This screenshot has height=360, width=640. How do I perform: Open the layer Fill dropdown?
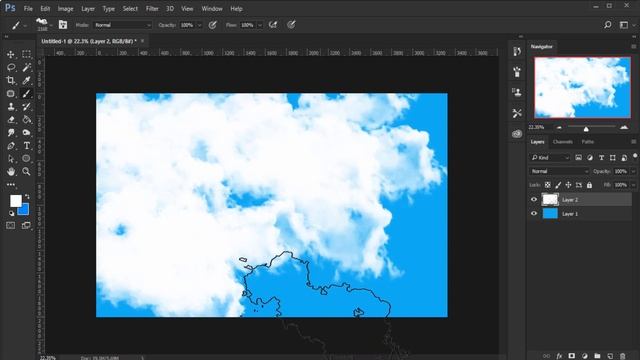633,185
